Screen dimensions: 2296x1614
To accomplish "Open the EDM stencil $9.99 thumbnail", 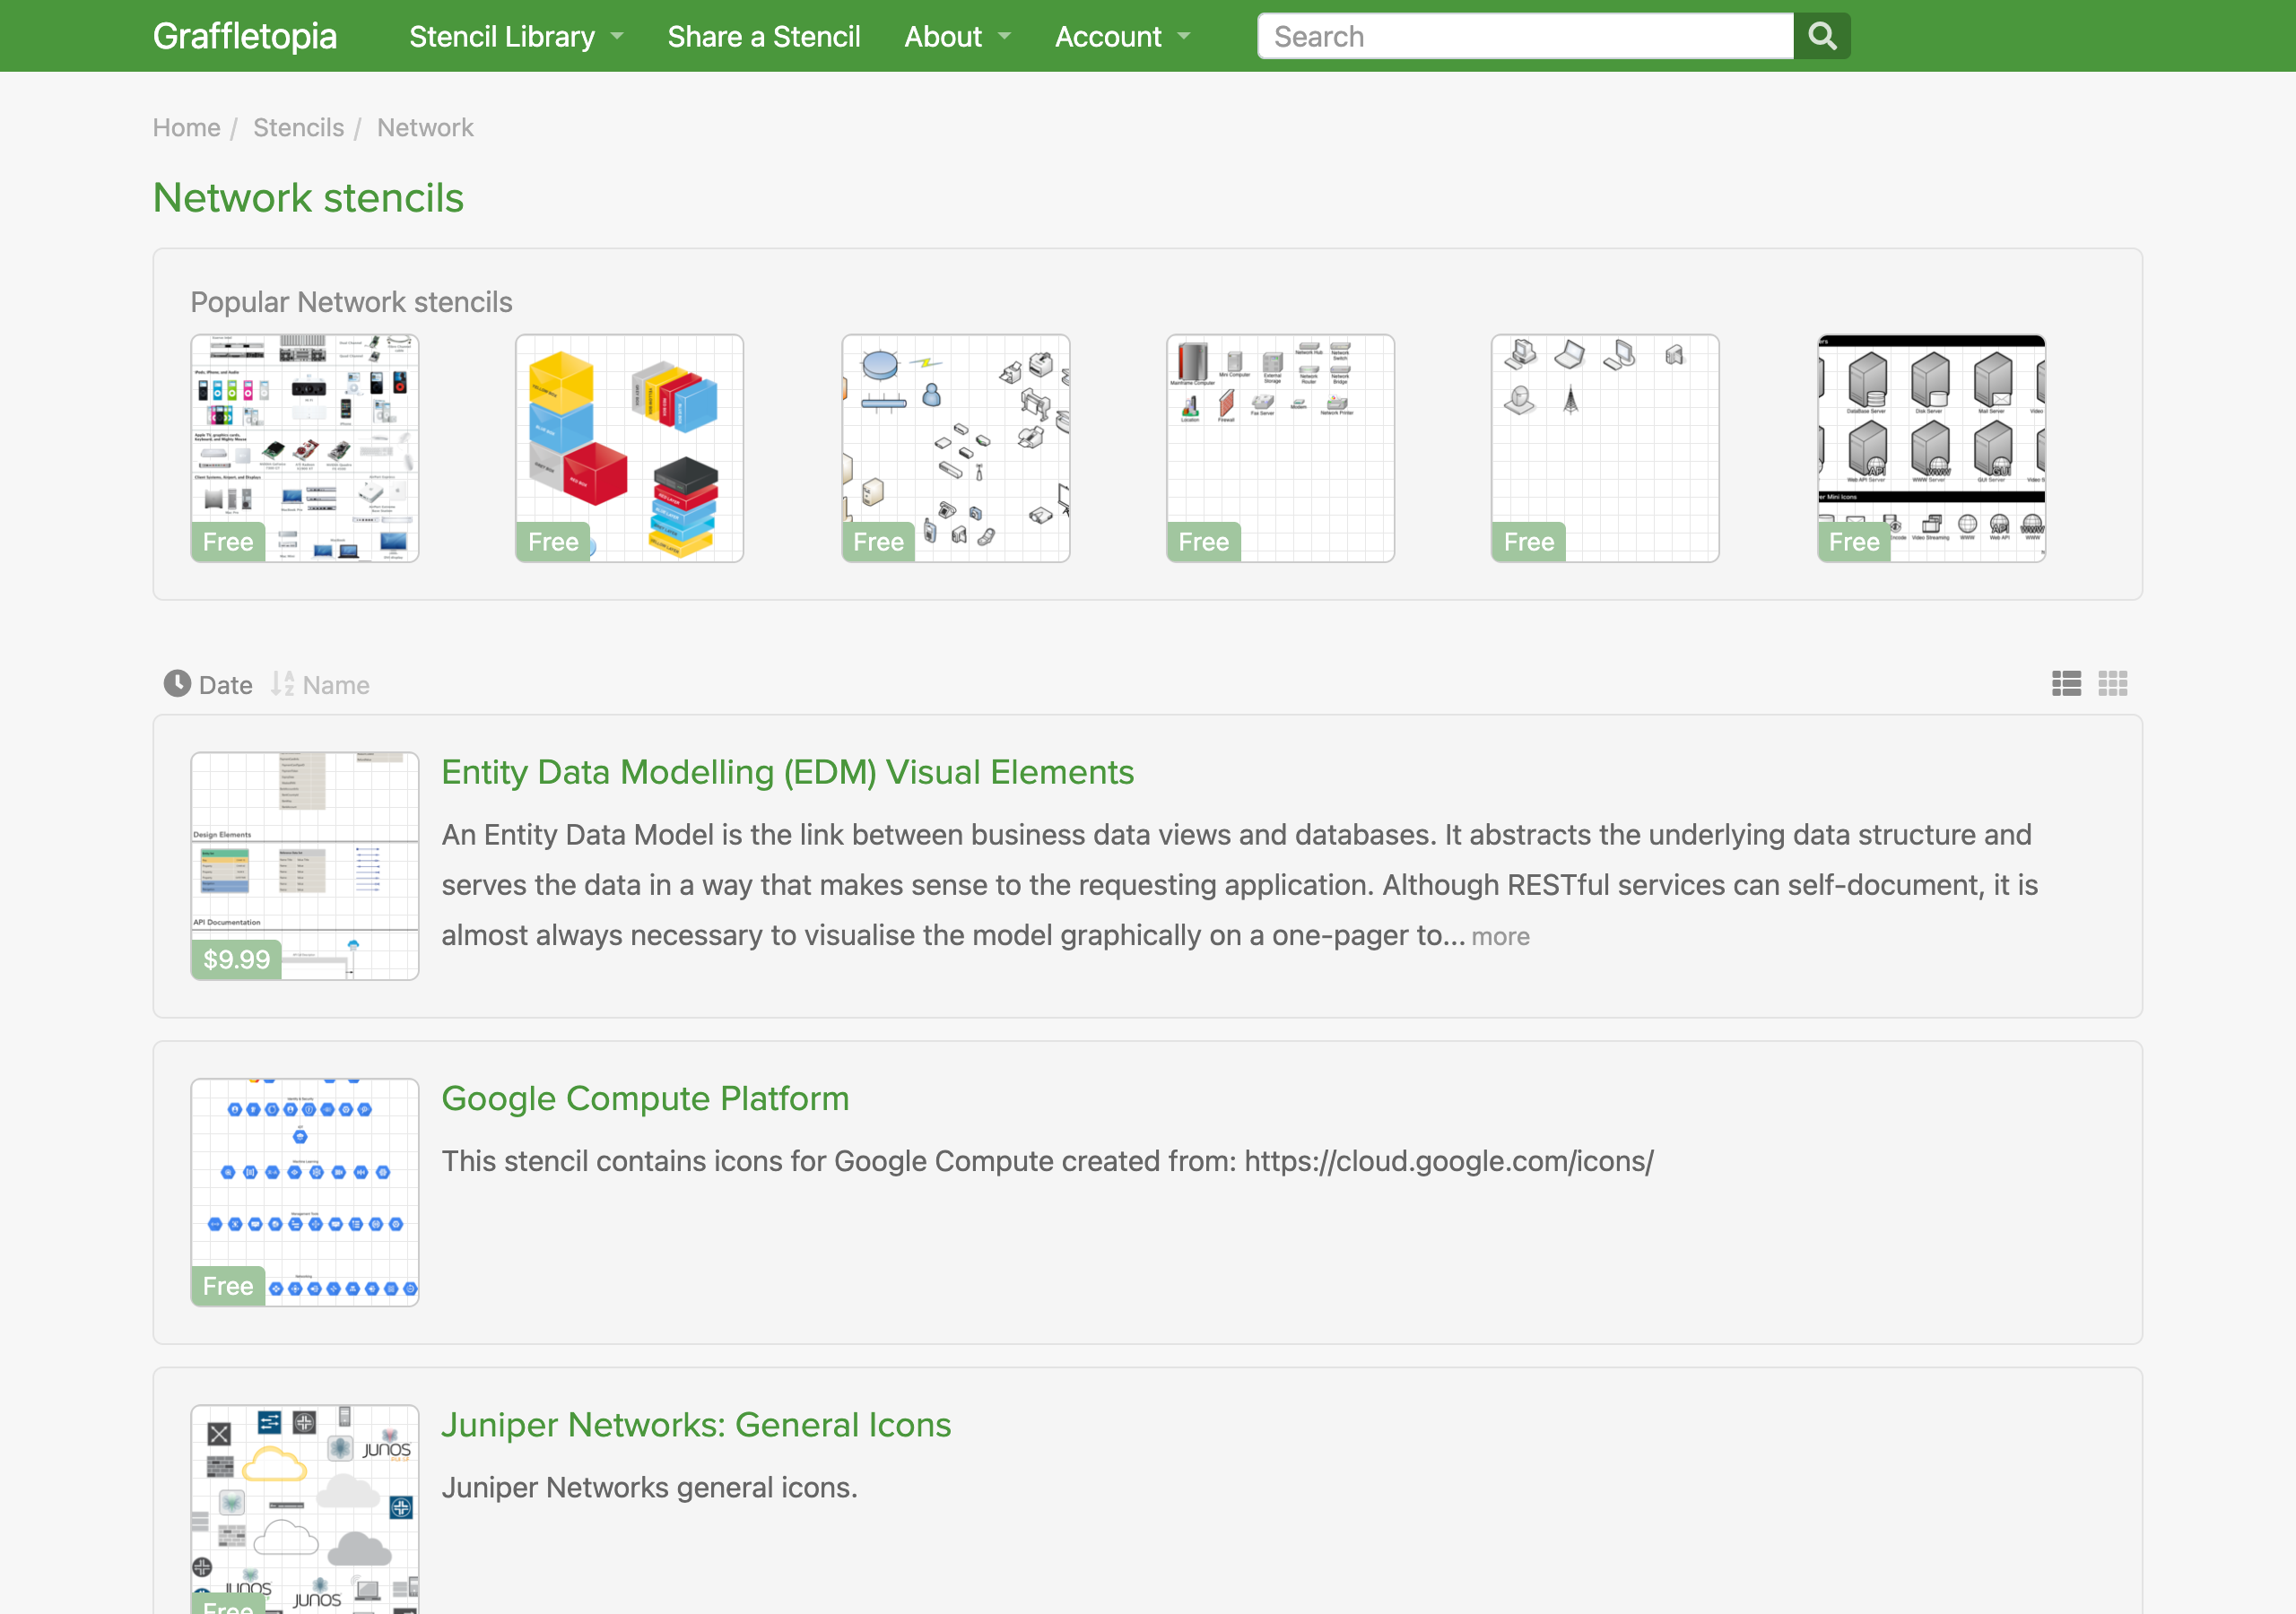I will pyautogui.click(x=305, y=866).
